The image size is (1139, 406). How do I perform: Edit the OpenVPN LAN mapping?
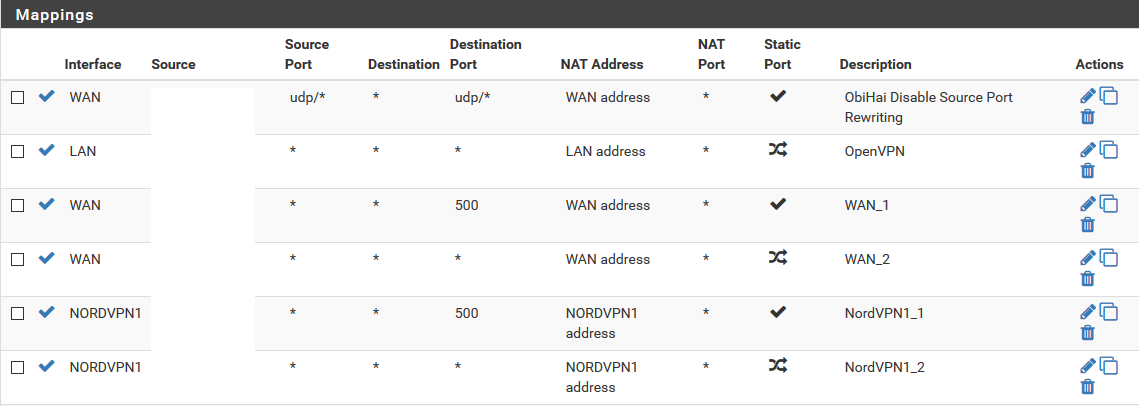point(1087,150)
